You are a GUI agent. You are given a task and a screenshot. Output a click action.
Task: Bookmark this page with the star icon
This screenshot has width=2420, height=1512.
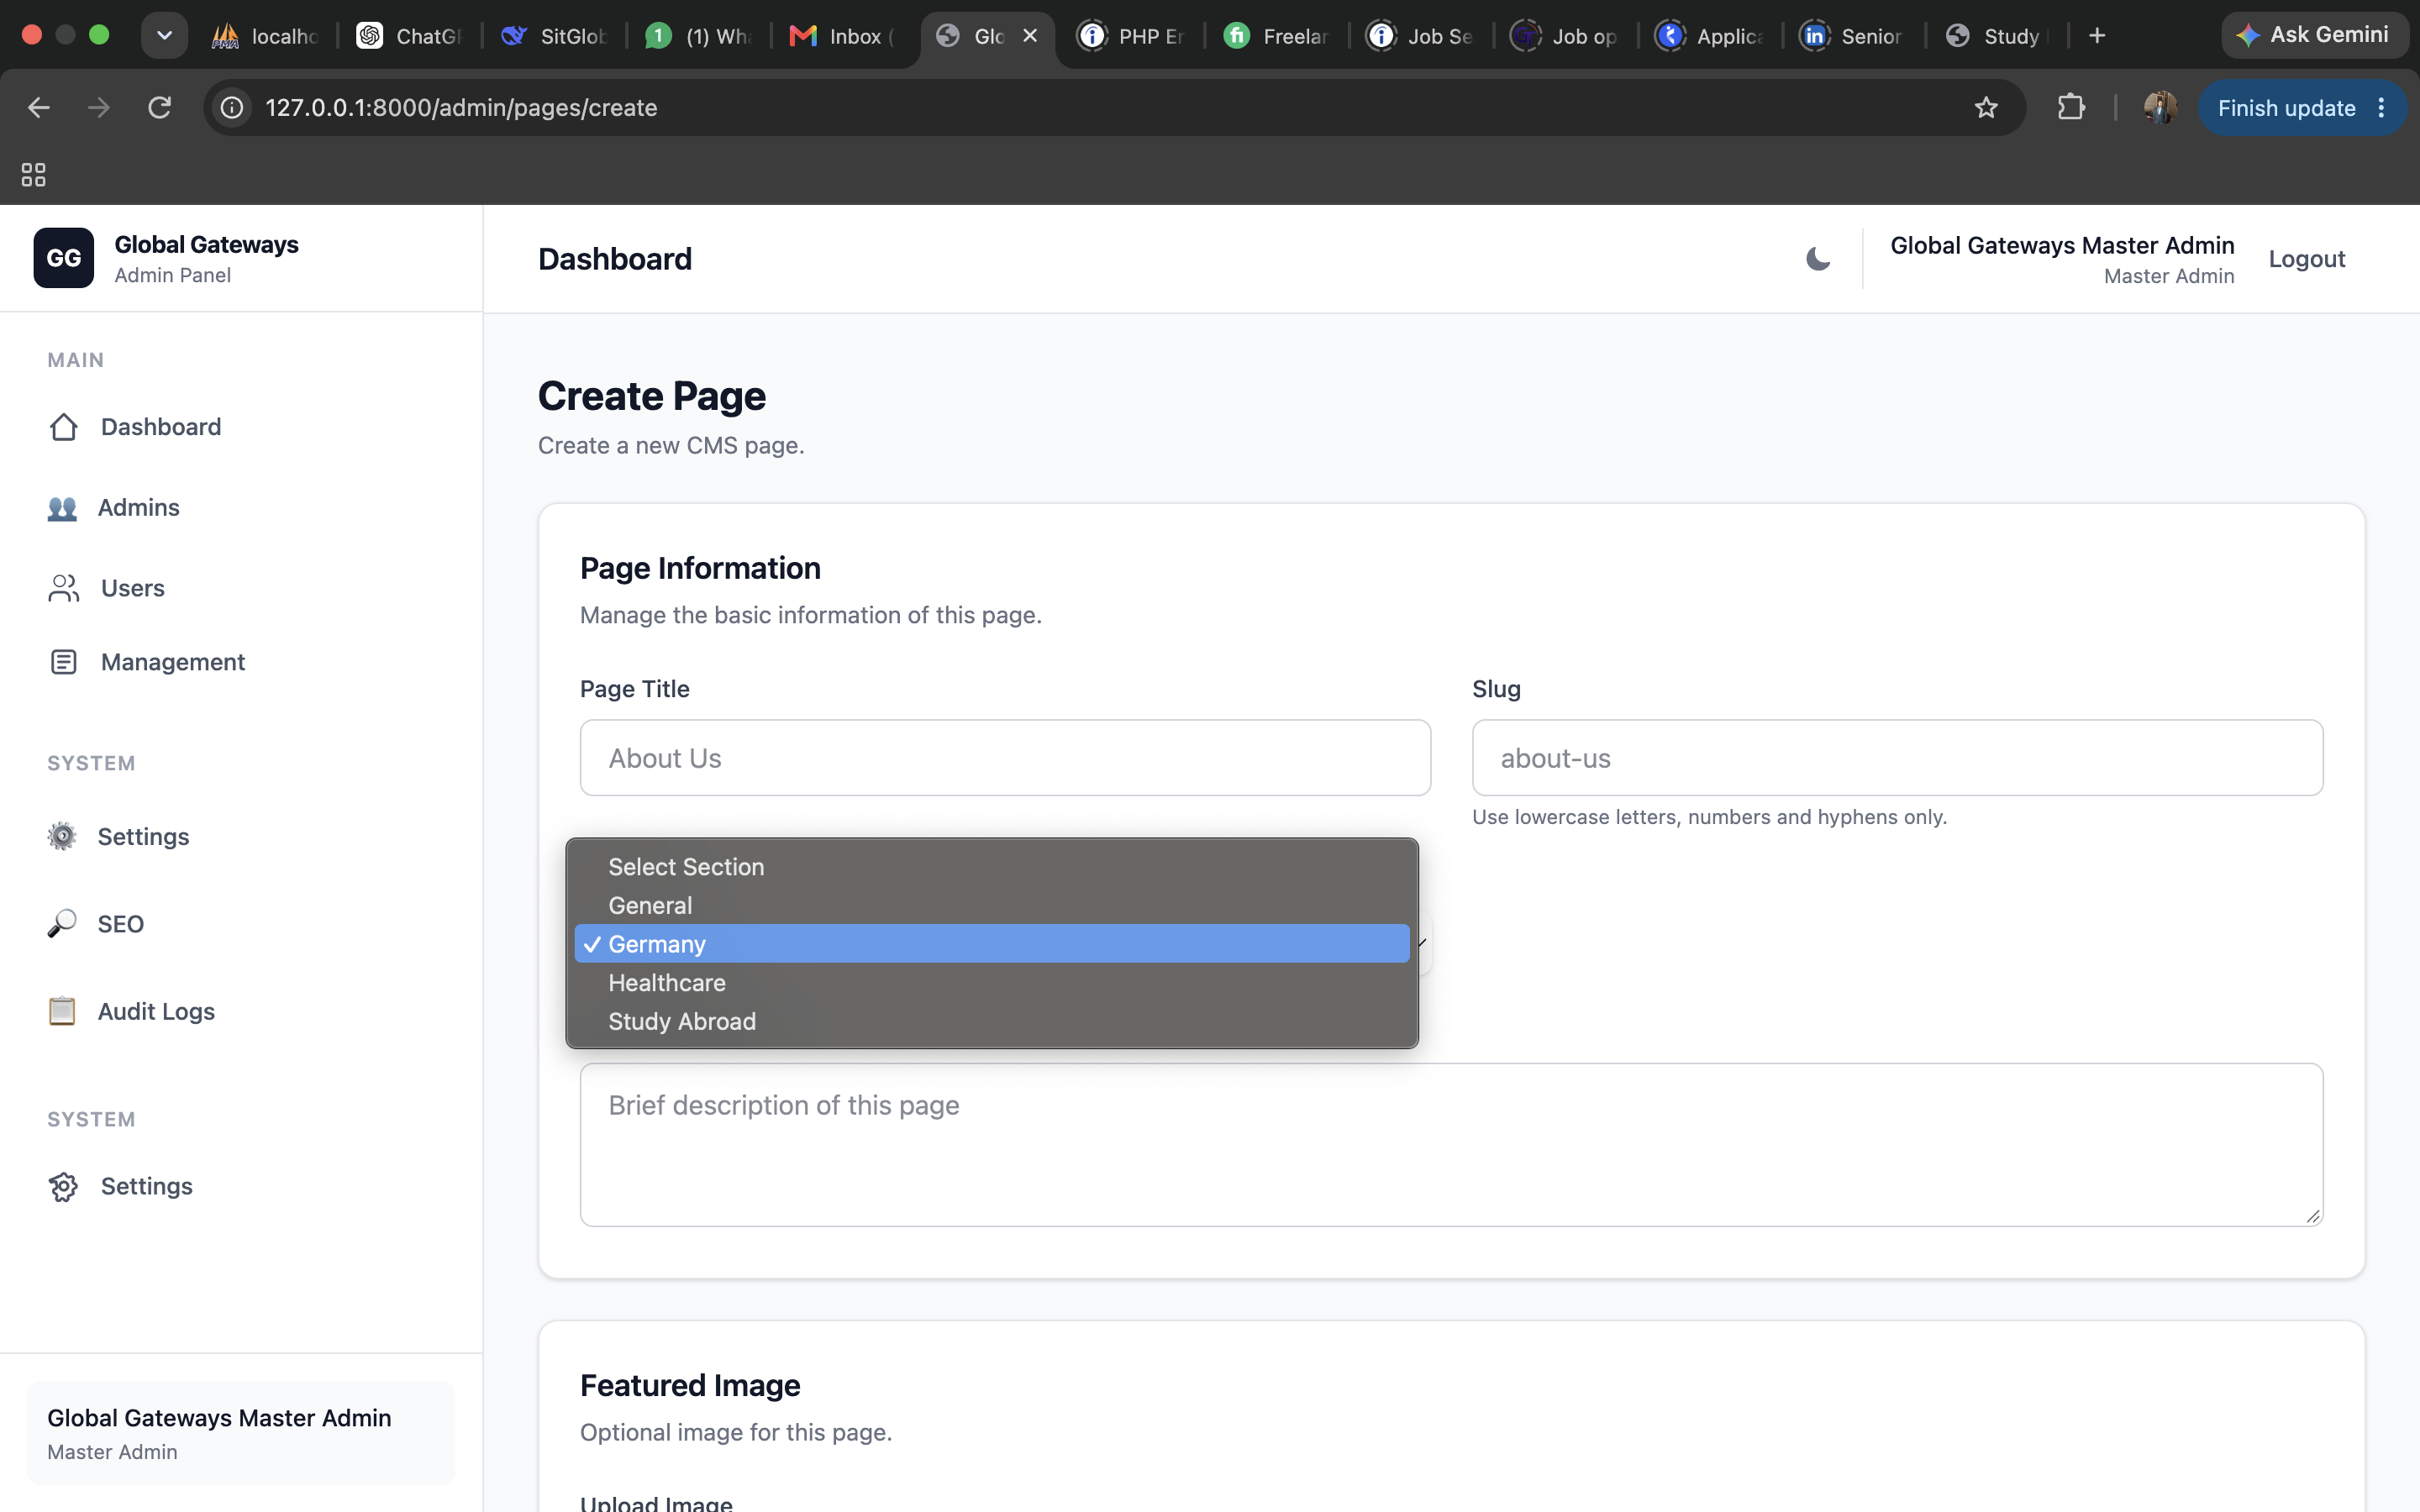click(1986, 108)
